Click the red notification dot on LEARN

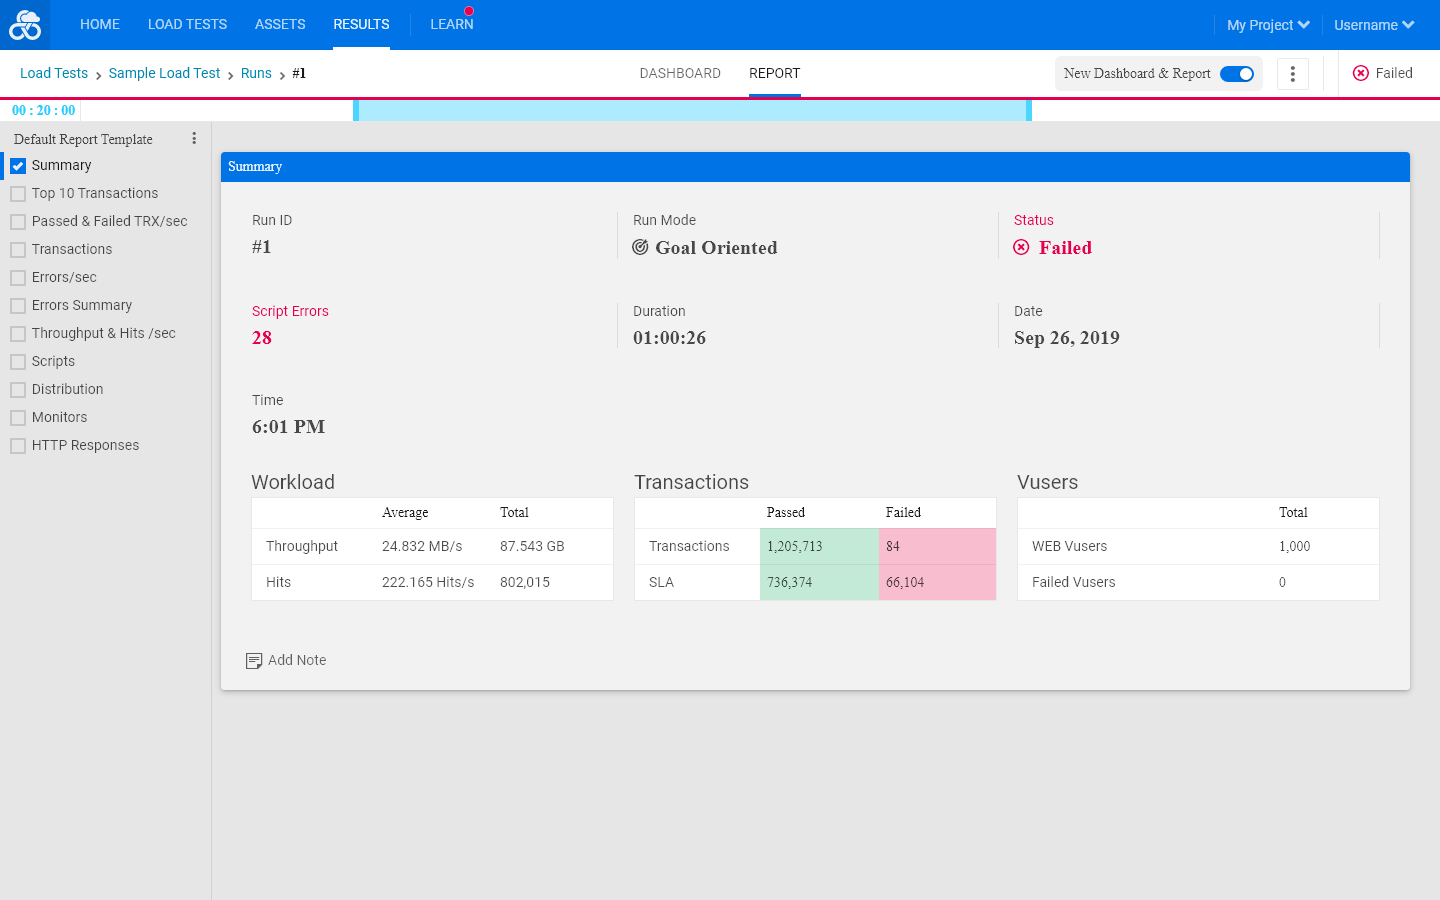(x=469, y=11)
